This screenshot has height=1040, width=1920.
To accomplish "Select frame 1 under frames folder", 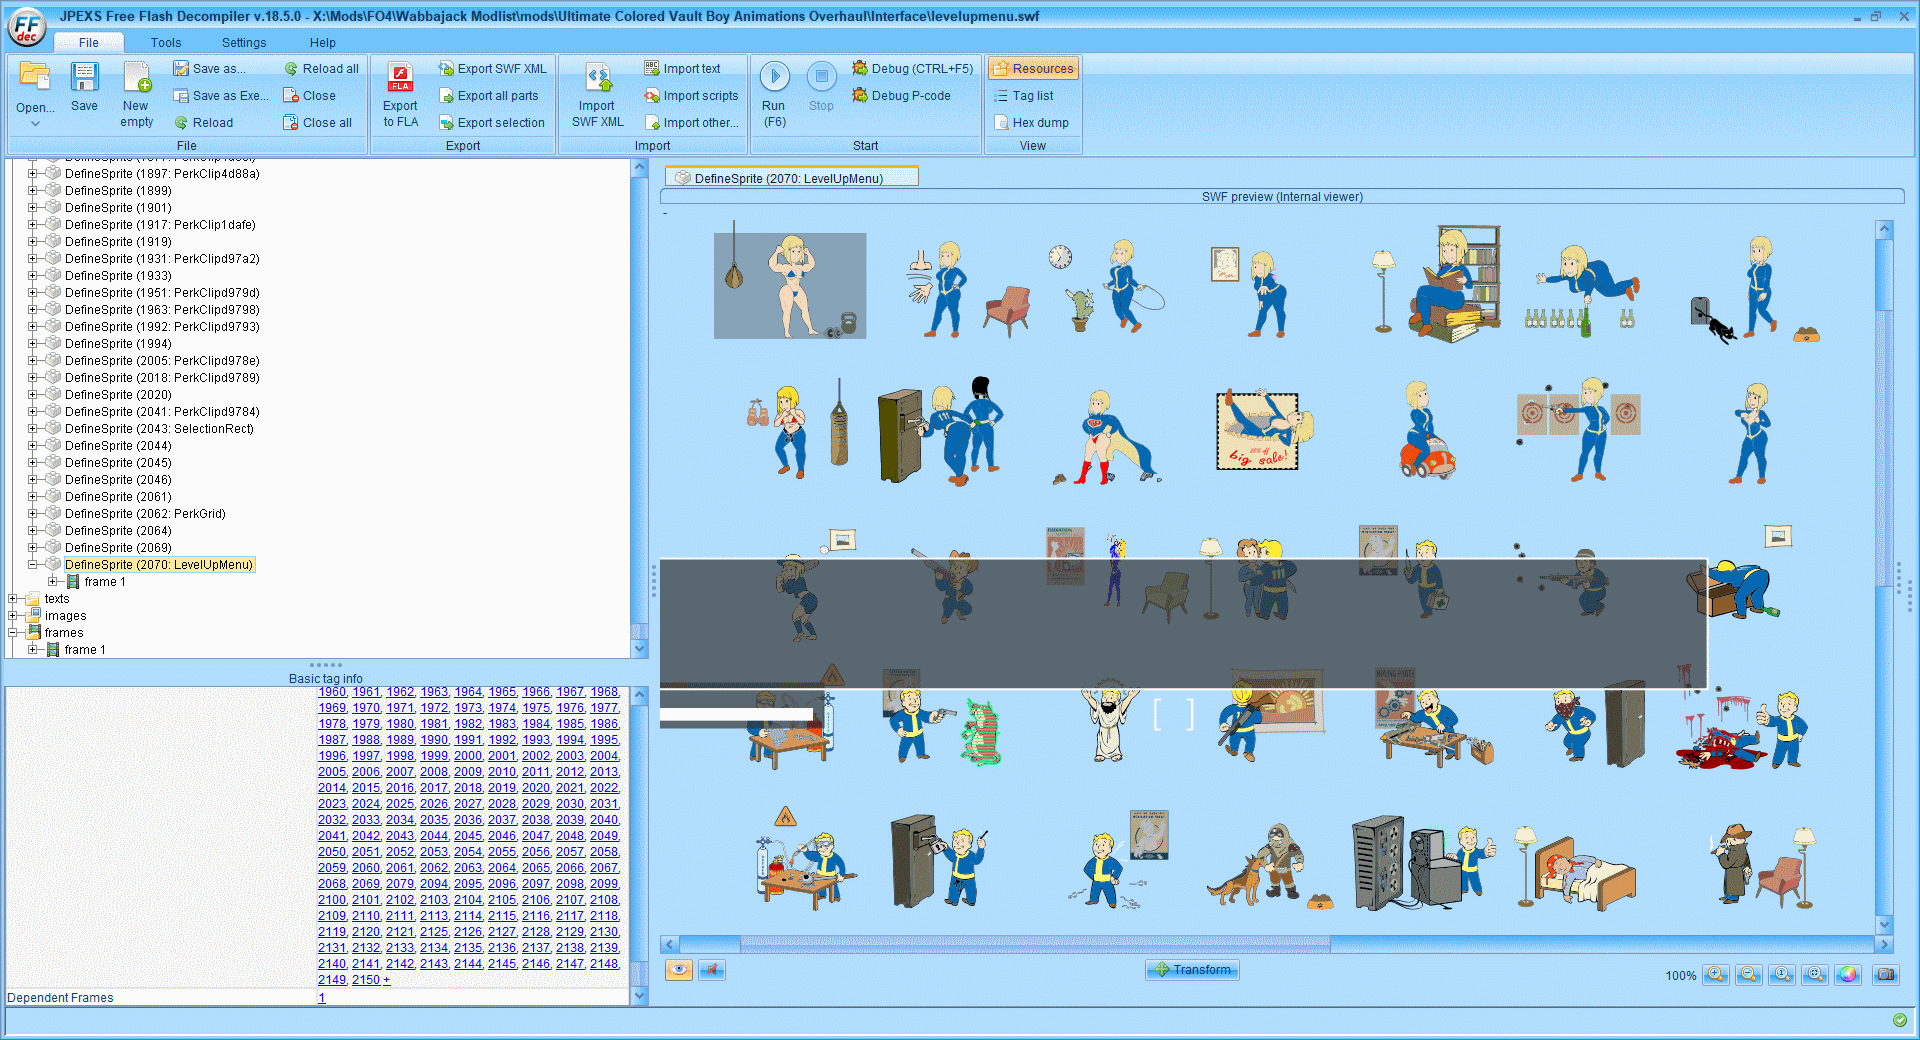I will [x=85, y=650].
